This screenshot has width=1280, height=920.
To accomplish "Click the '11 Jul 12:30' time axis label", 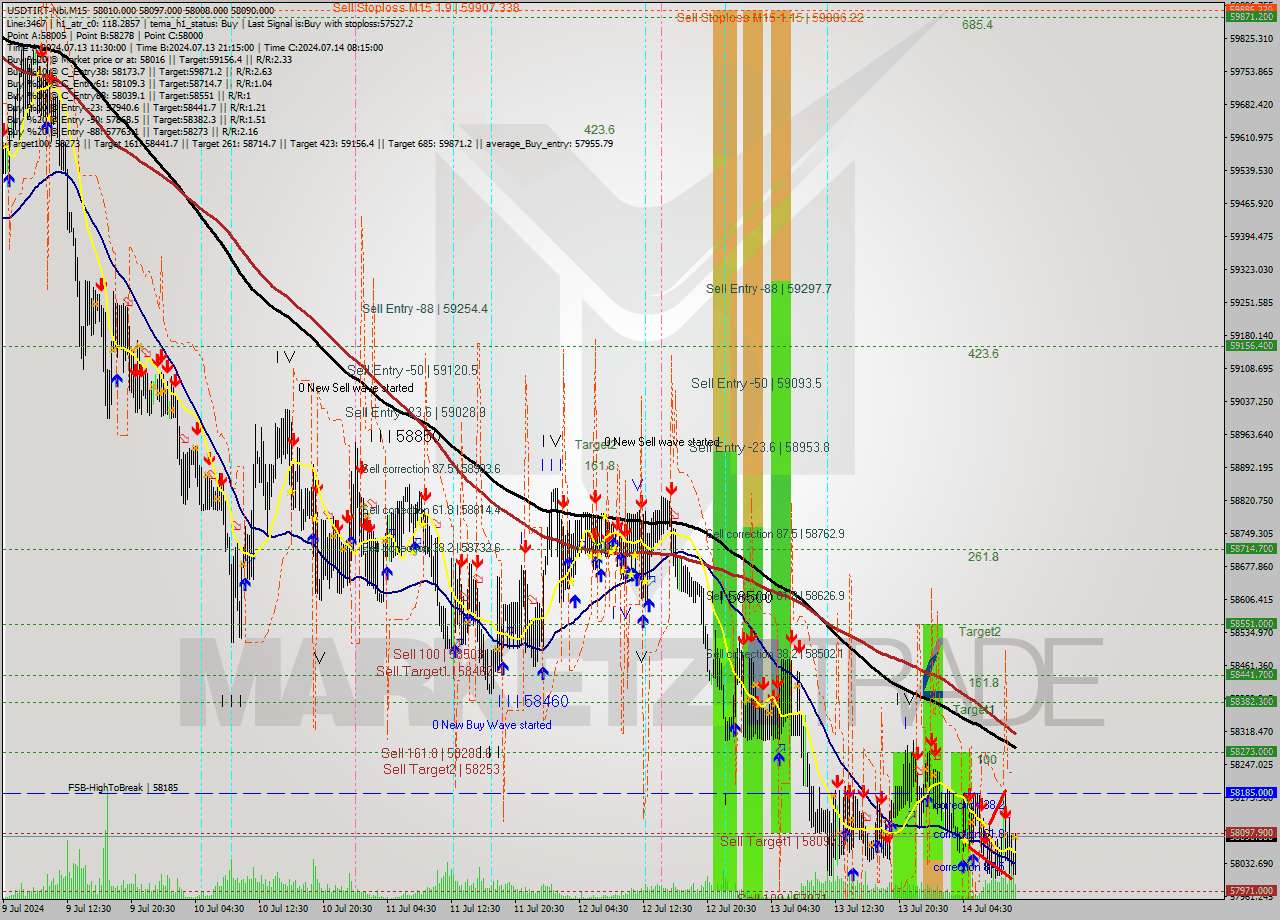I will coord(475,909).
